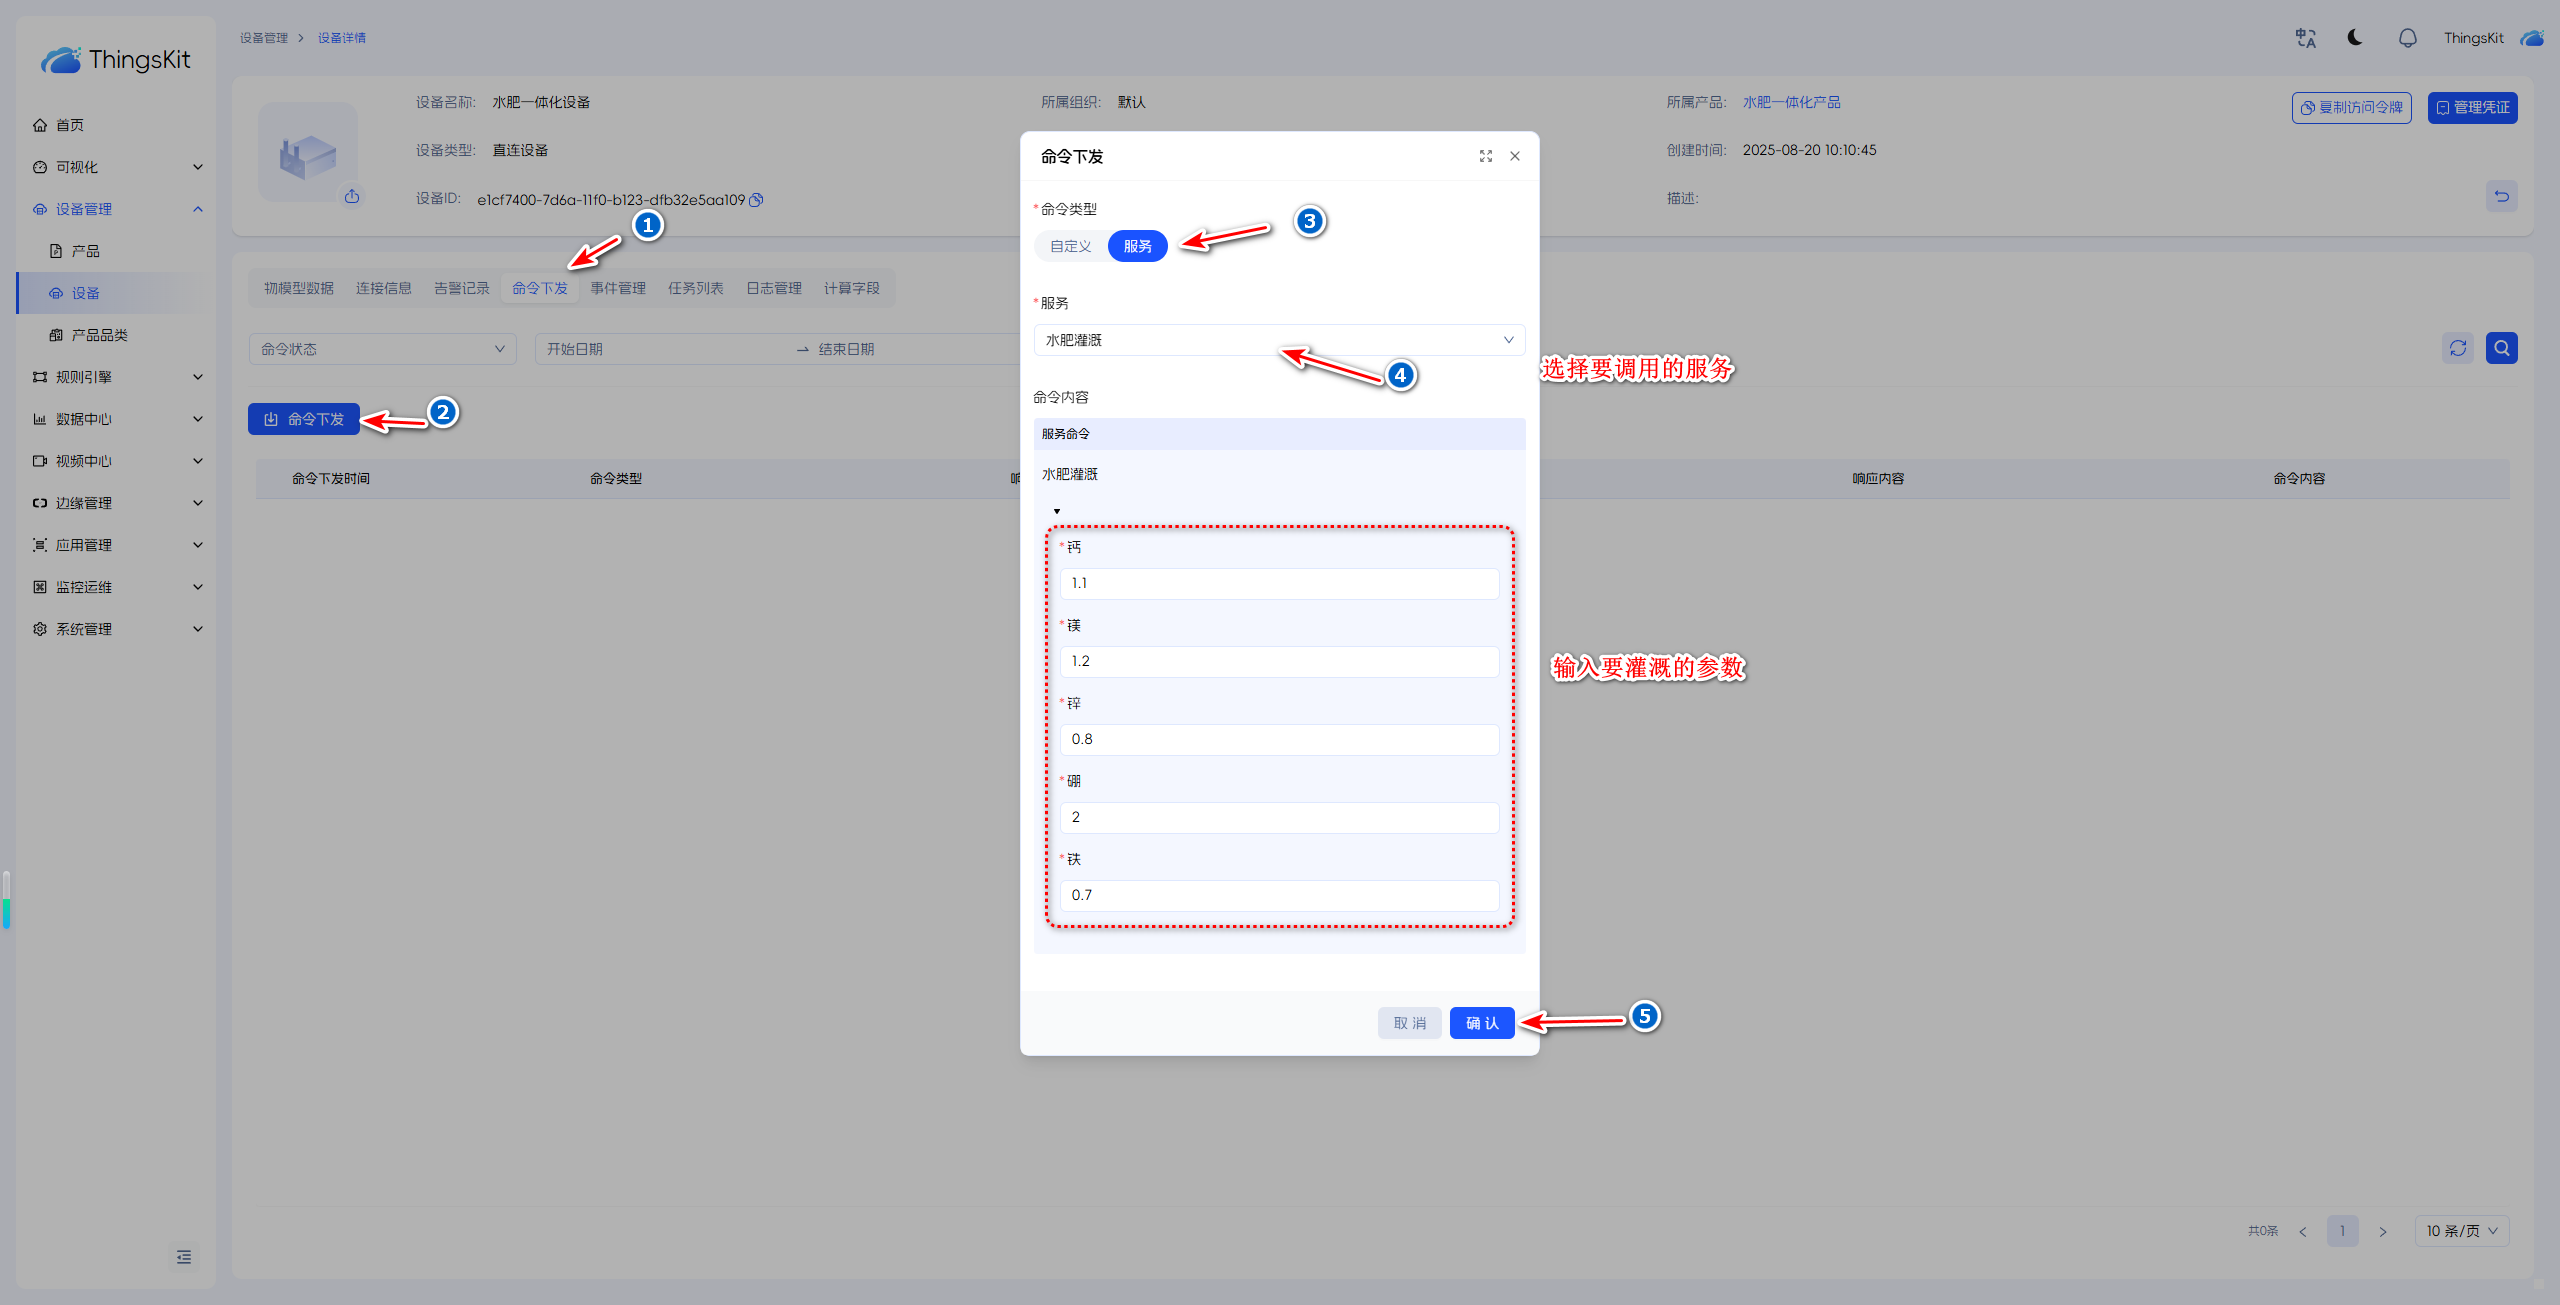Click the blue search icon button
The width and height of the screenshot is (2560, 1305).
pos(2501,348)
